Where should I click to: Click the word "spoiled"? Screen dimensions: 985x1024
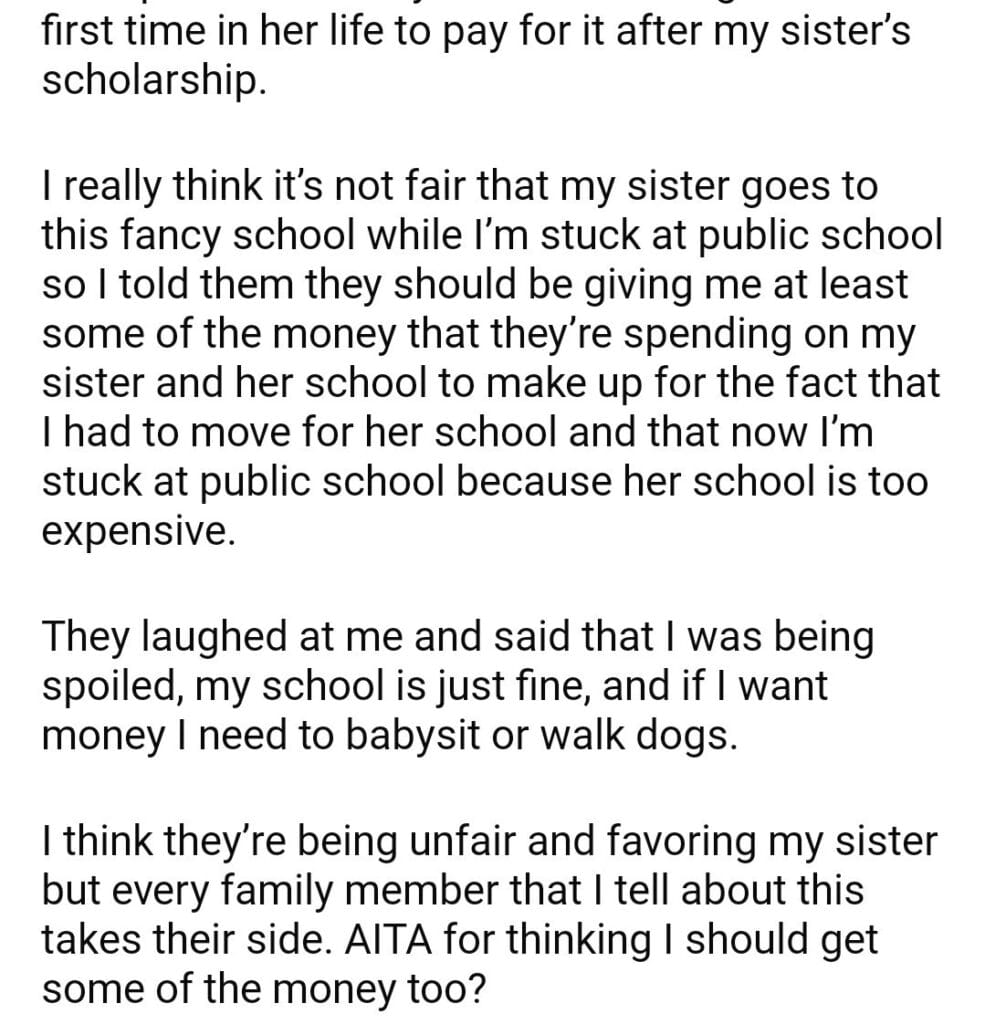(117, 687)
